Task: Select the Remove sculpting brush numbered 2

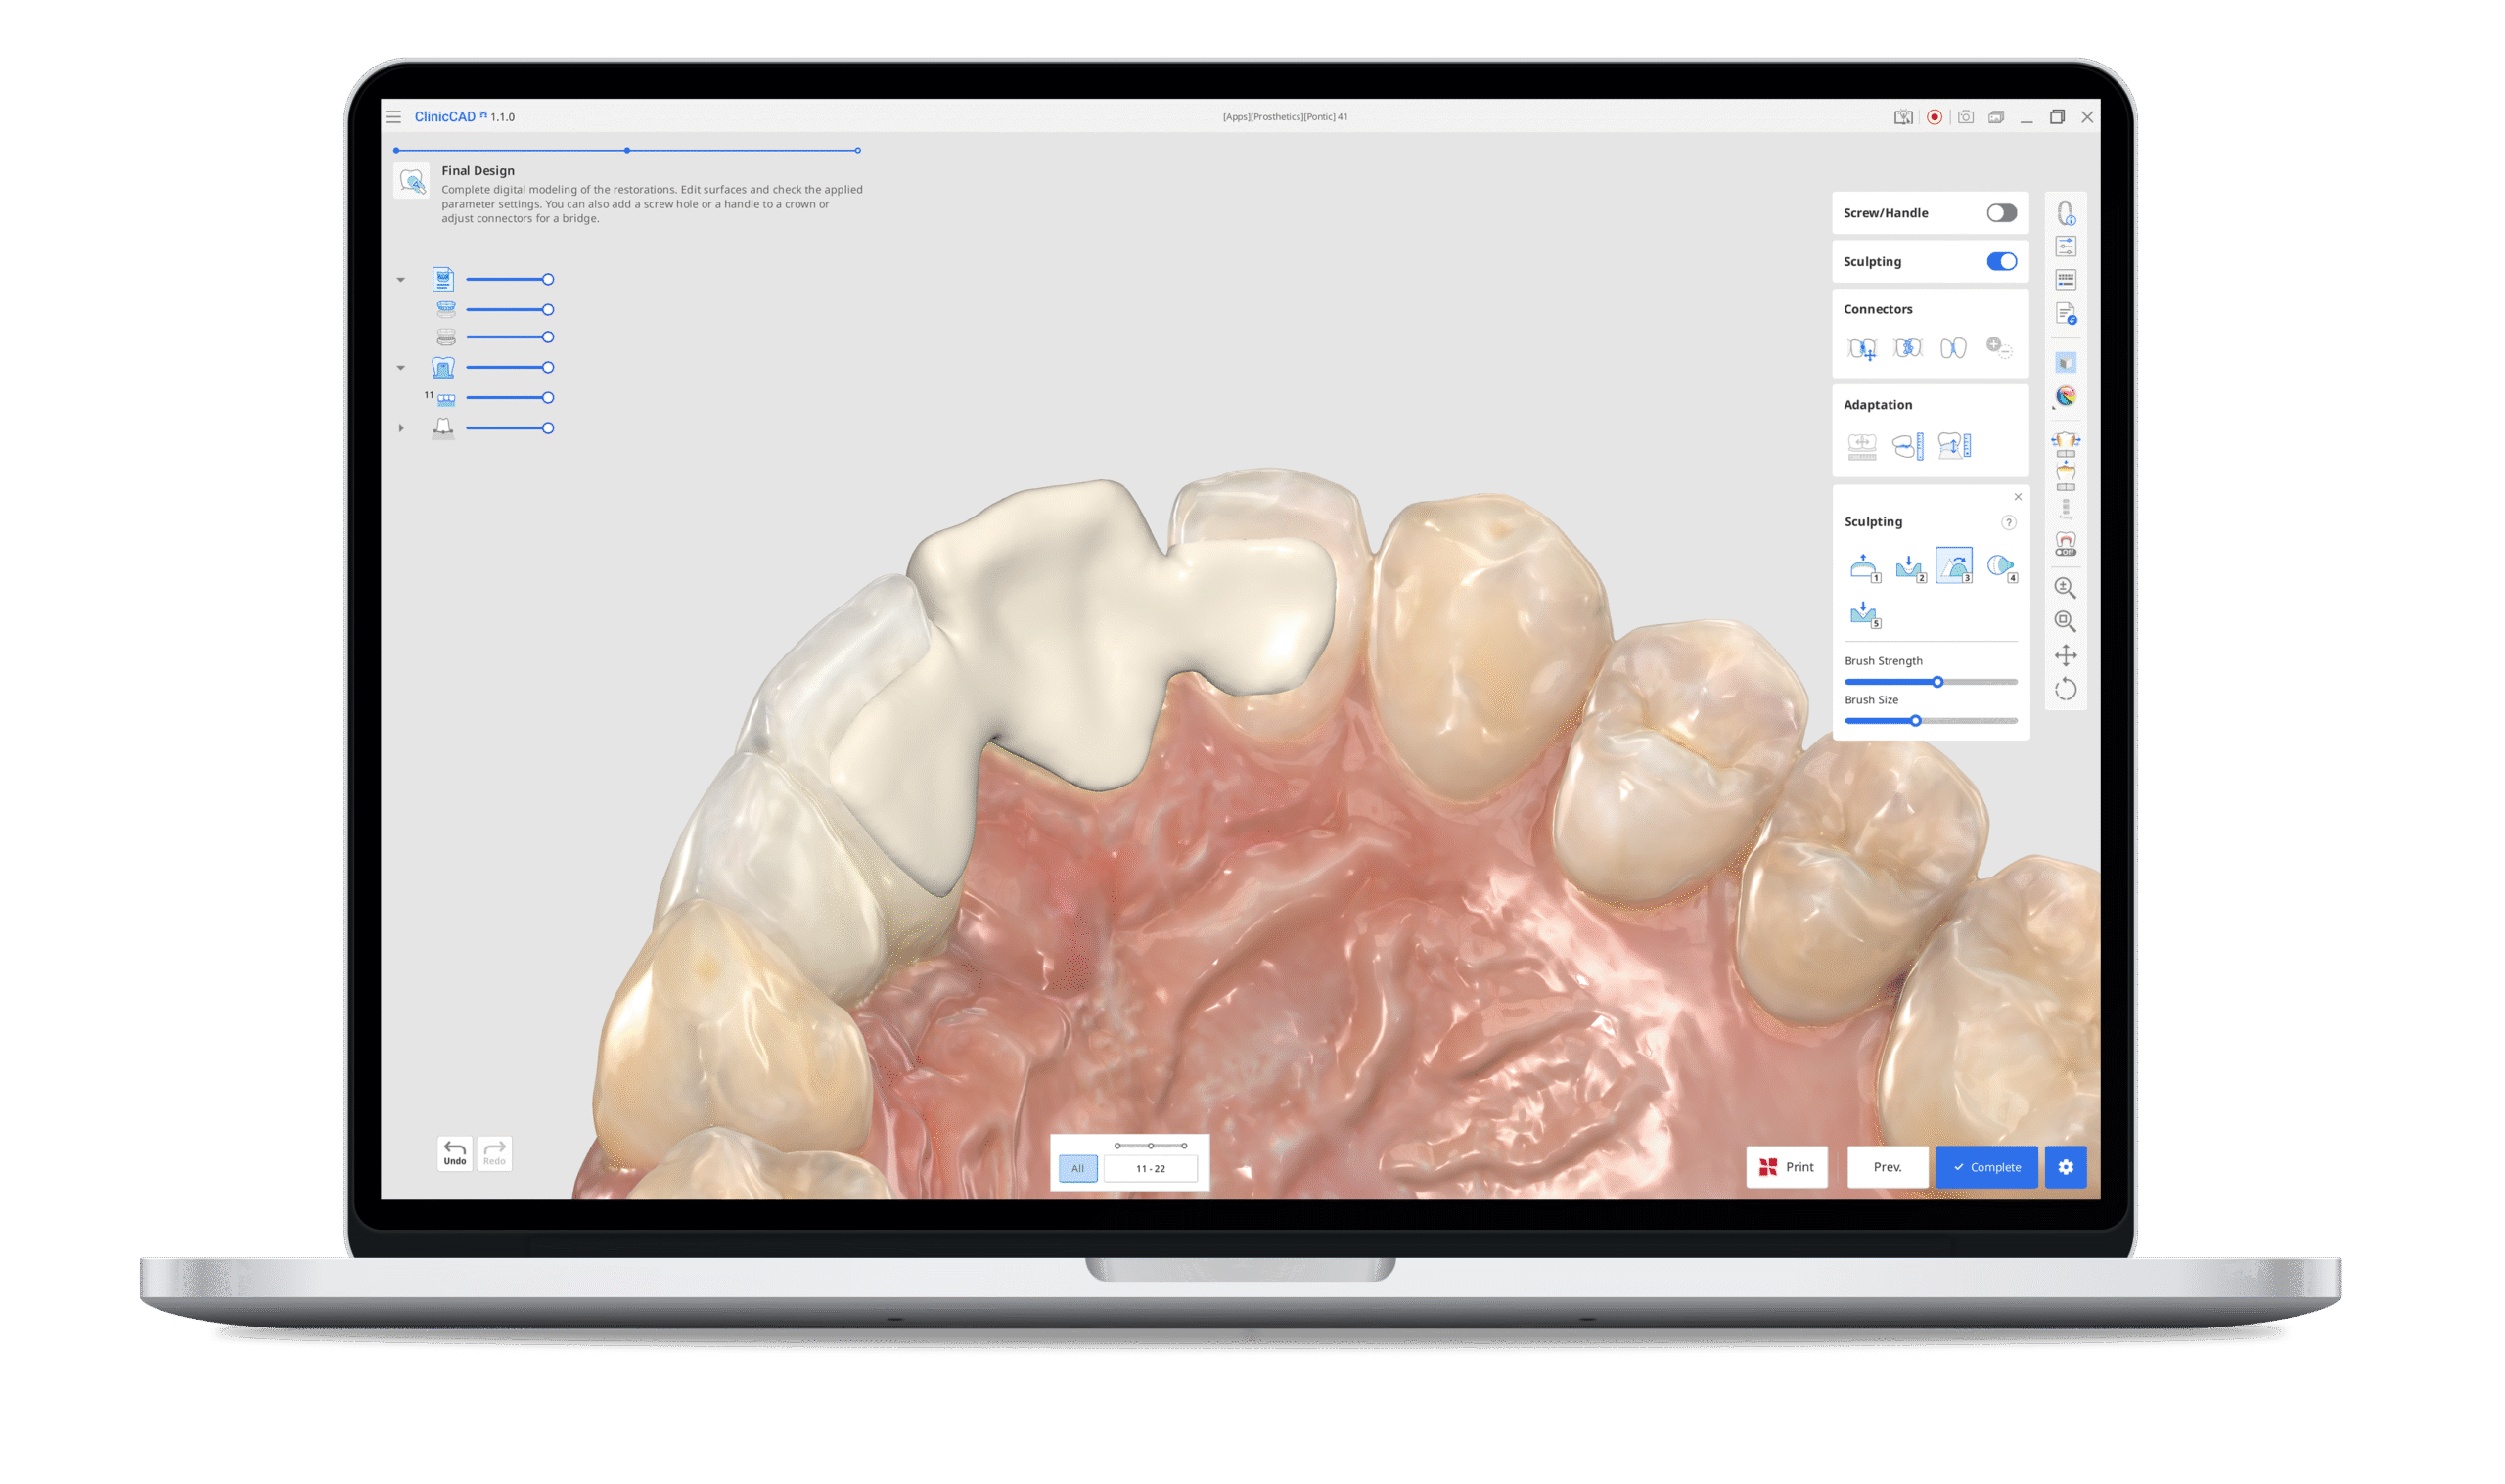Action: 1908,567
